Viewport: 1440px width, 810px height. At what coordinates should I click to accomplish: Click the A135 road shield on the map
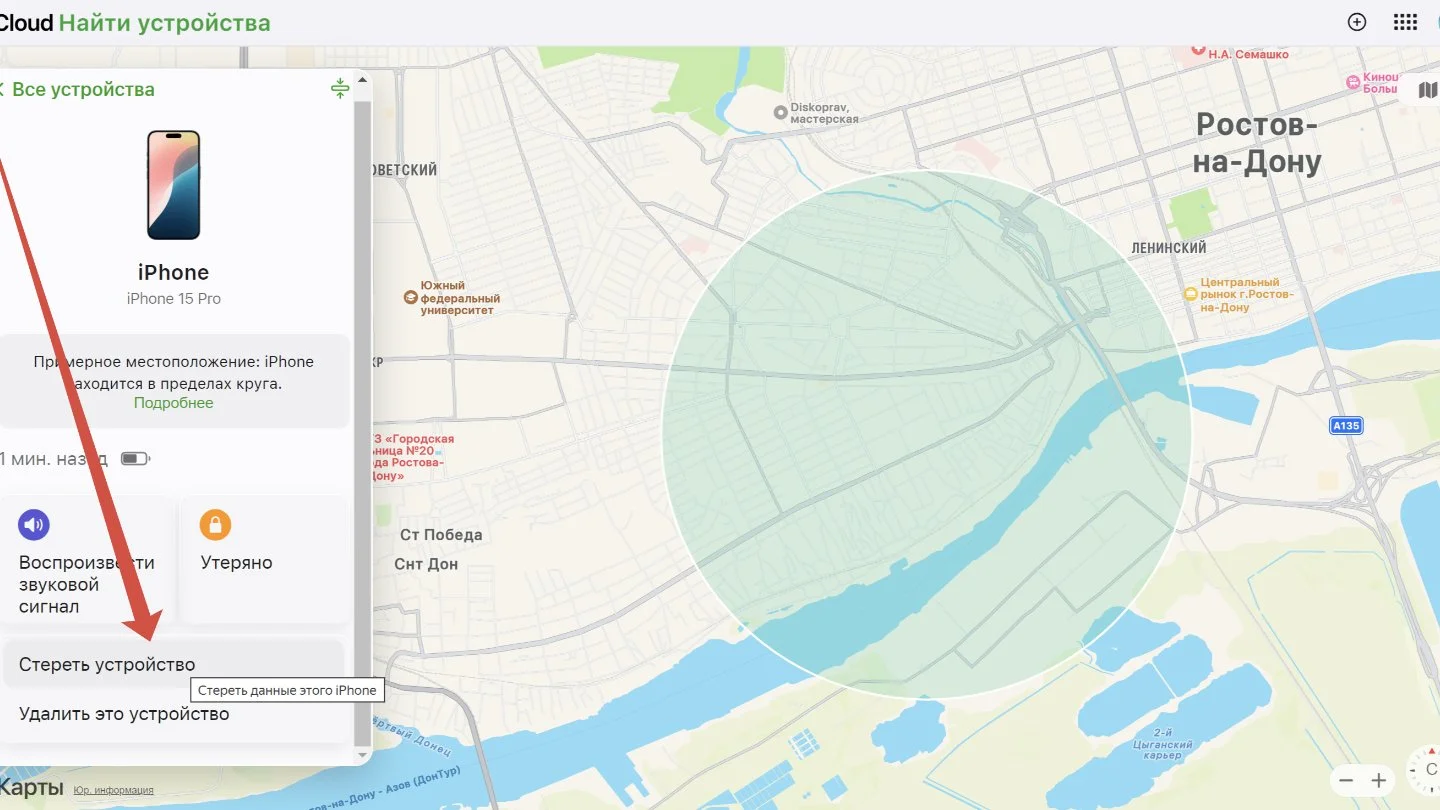coord(1346,426)
